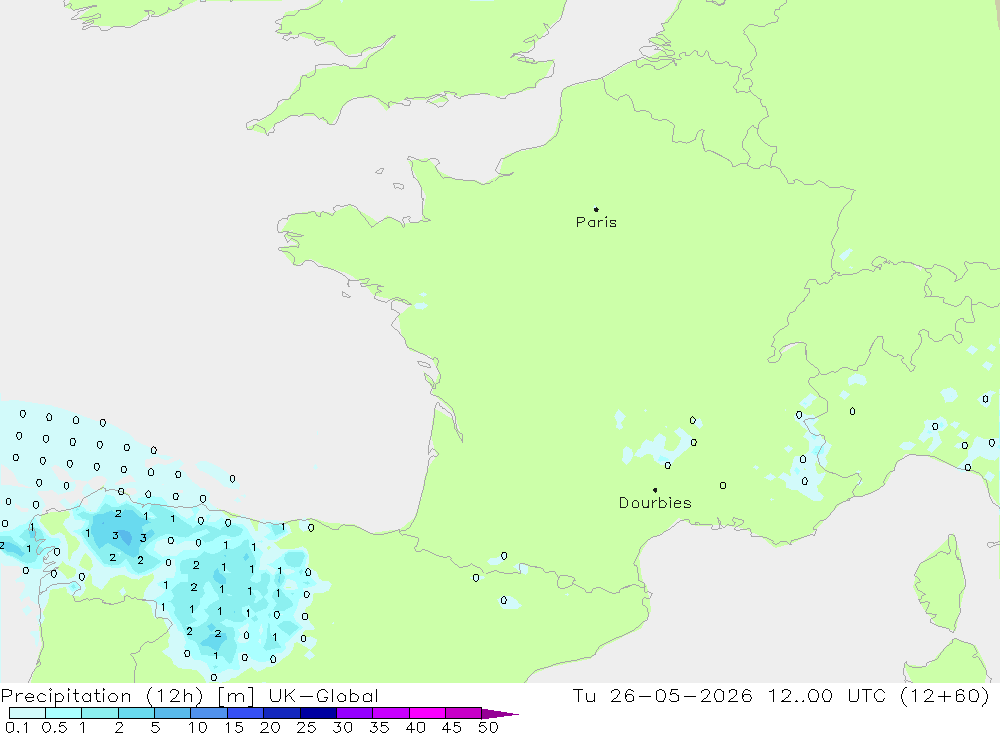Select the Dourbies location label
1000x733 pixels.
655,503
